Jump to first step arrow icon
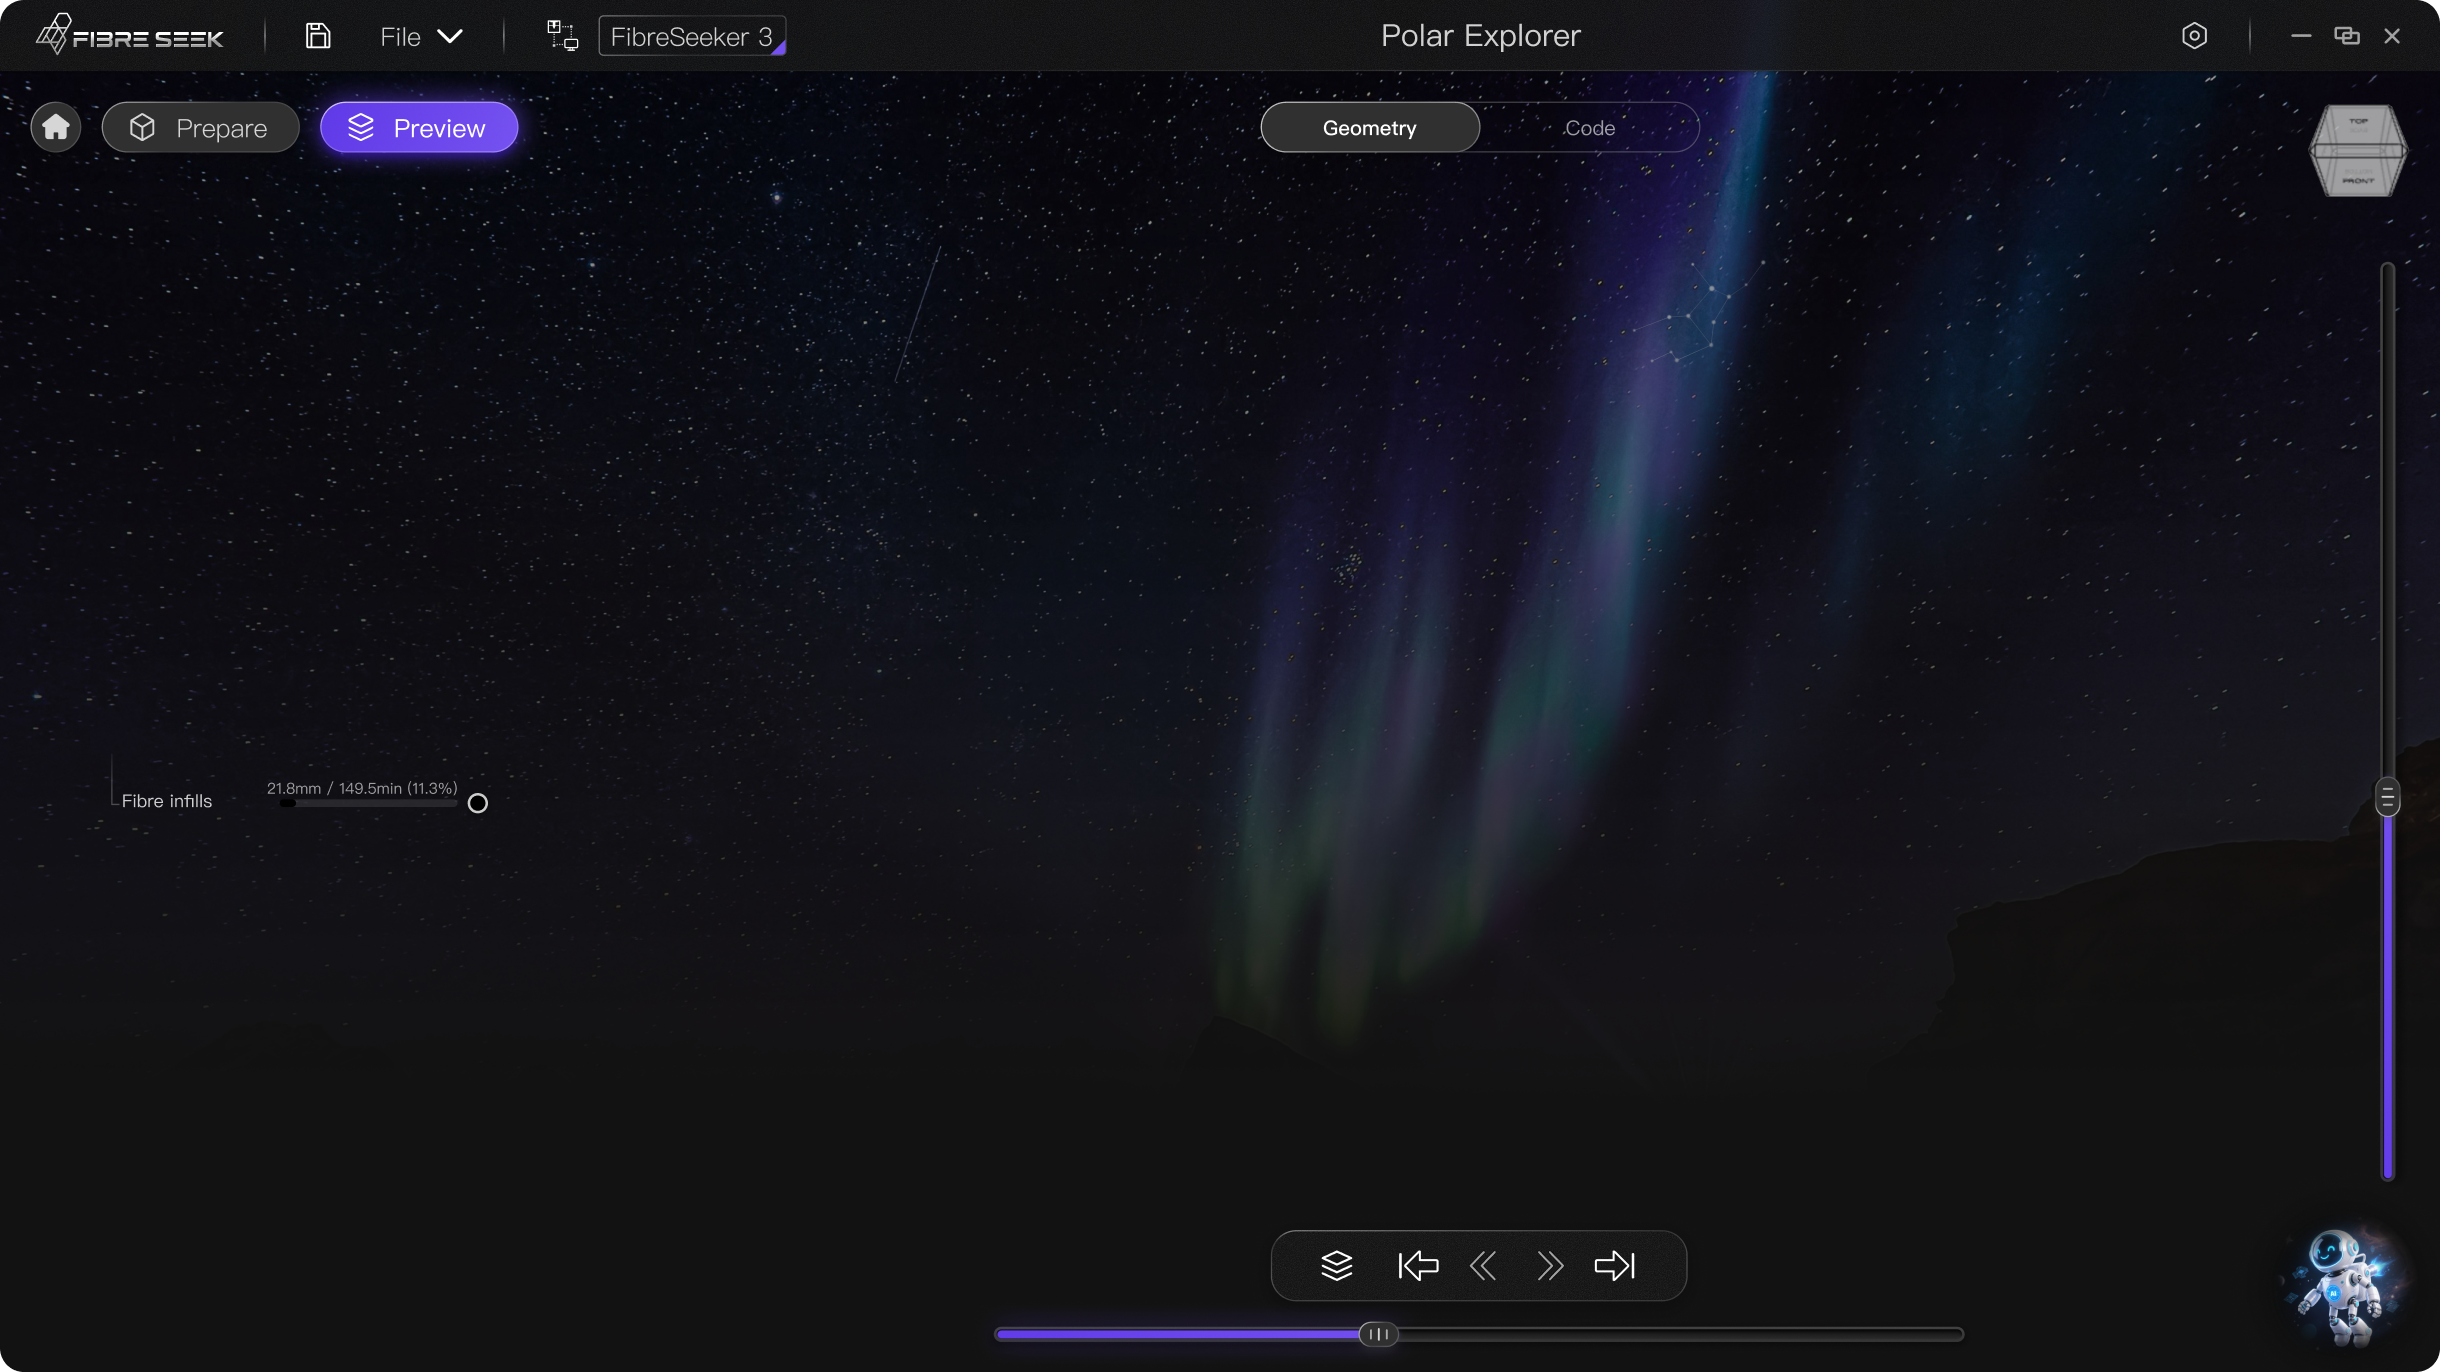The height and width of the screenshot is (1372, 2440). [1418, 1266]
